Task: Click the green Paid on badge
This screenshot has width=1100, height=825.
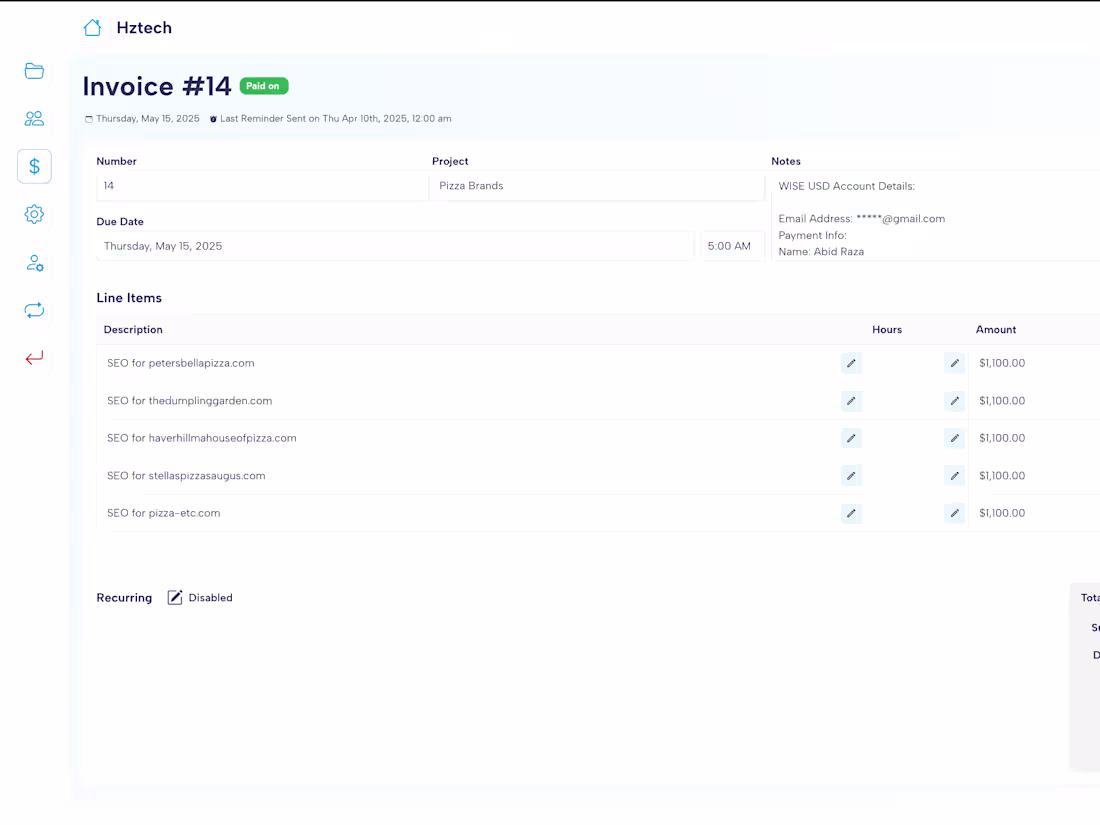Action: click(x=263, y=86)
